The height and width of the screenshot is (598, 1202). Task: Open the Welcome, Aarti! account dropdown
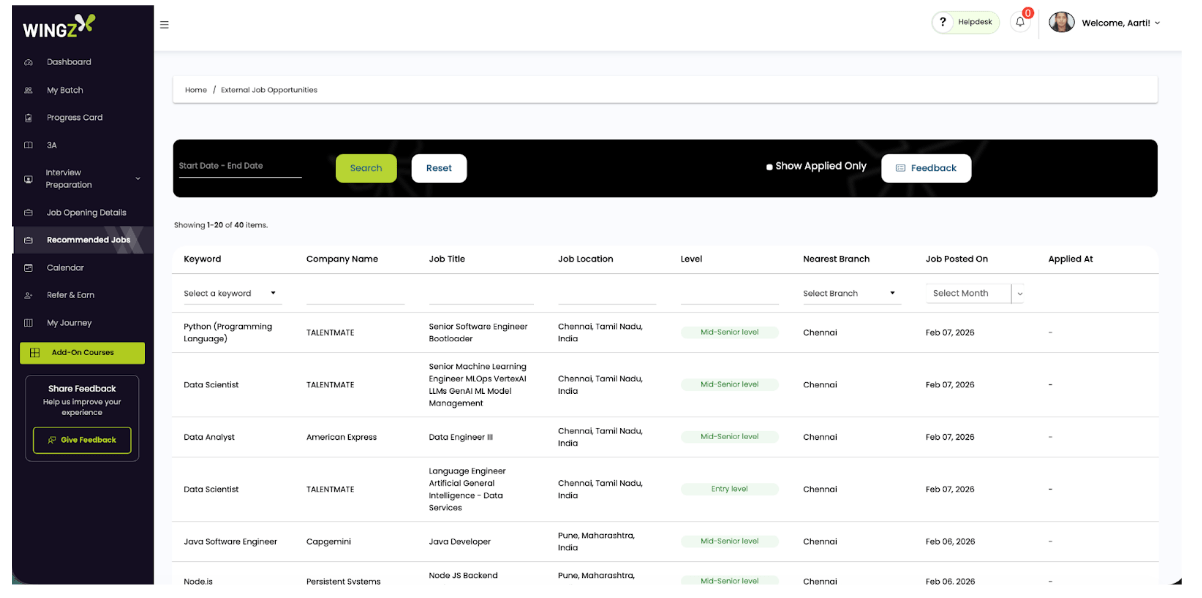pos(1121,23)
